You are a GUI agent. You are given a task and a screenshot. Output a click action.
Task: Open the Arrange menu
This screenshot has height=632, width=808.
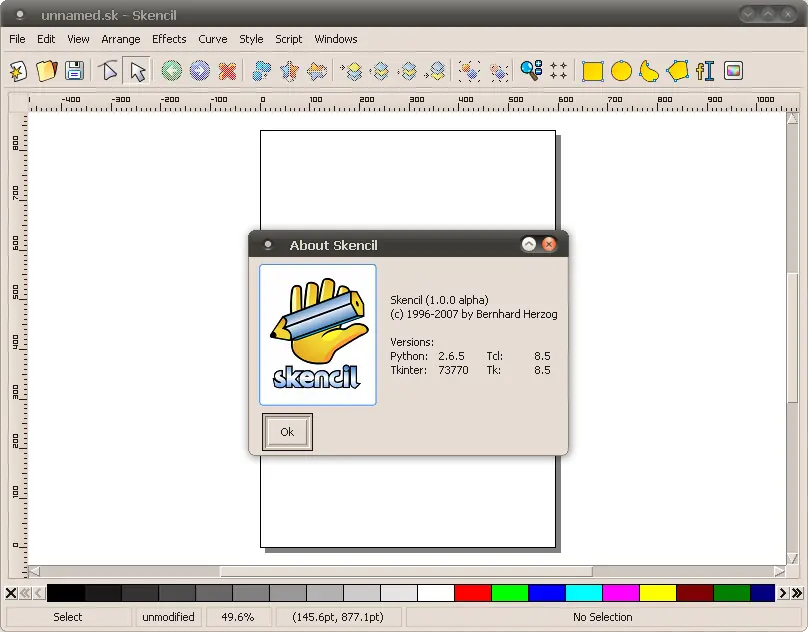click(120, 39)
